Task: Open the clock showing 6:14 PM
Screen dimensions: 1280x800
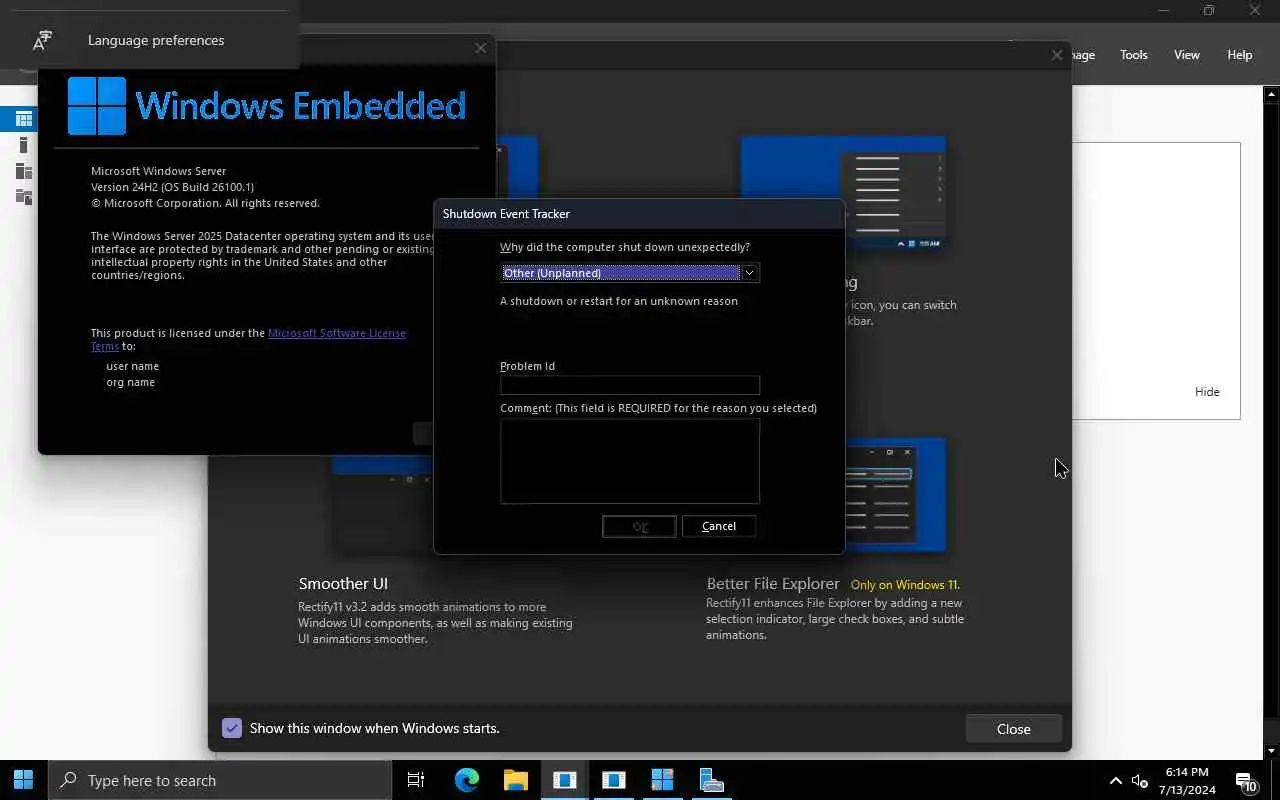Action: pyautogui.click(x=1187, y=781)
